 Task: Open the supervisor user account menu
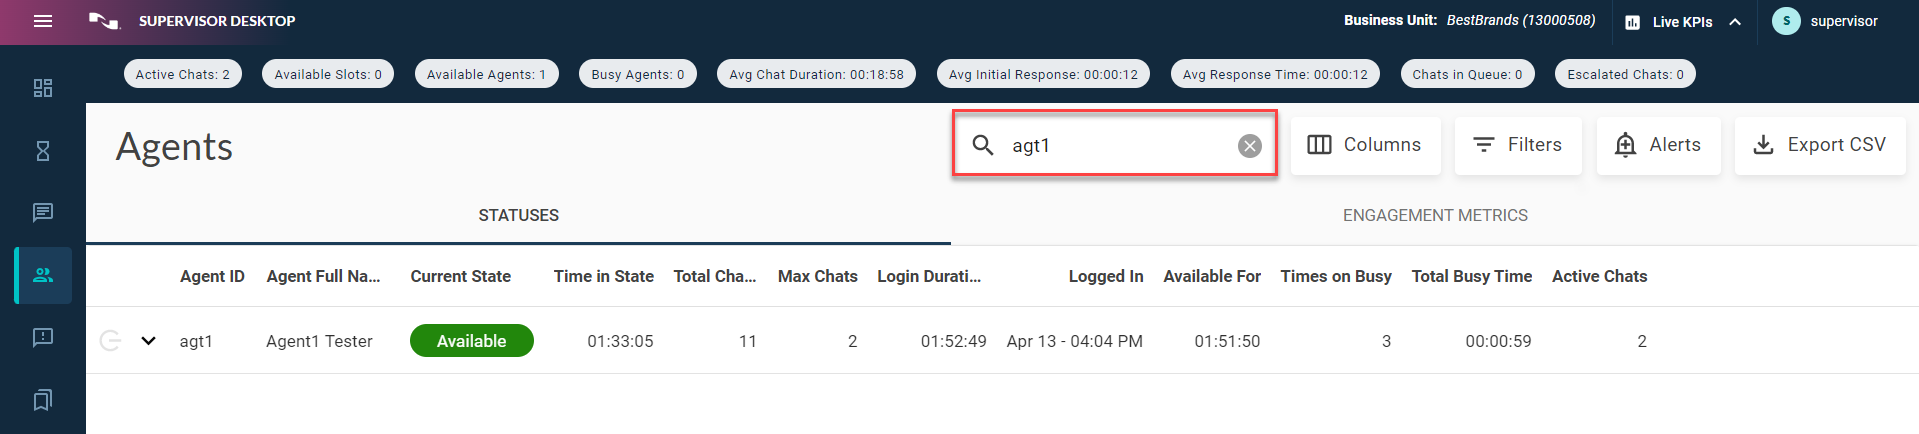pos(1826,21)
